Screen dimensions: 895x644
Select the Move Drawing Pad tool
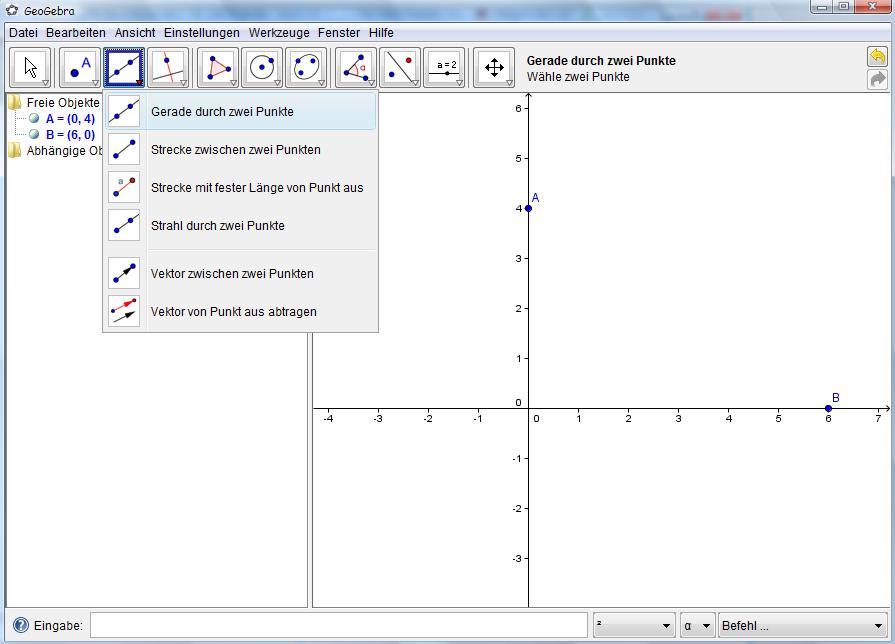pos(494,68)
